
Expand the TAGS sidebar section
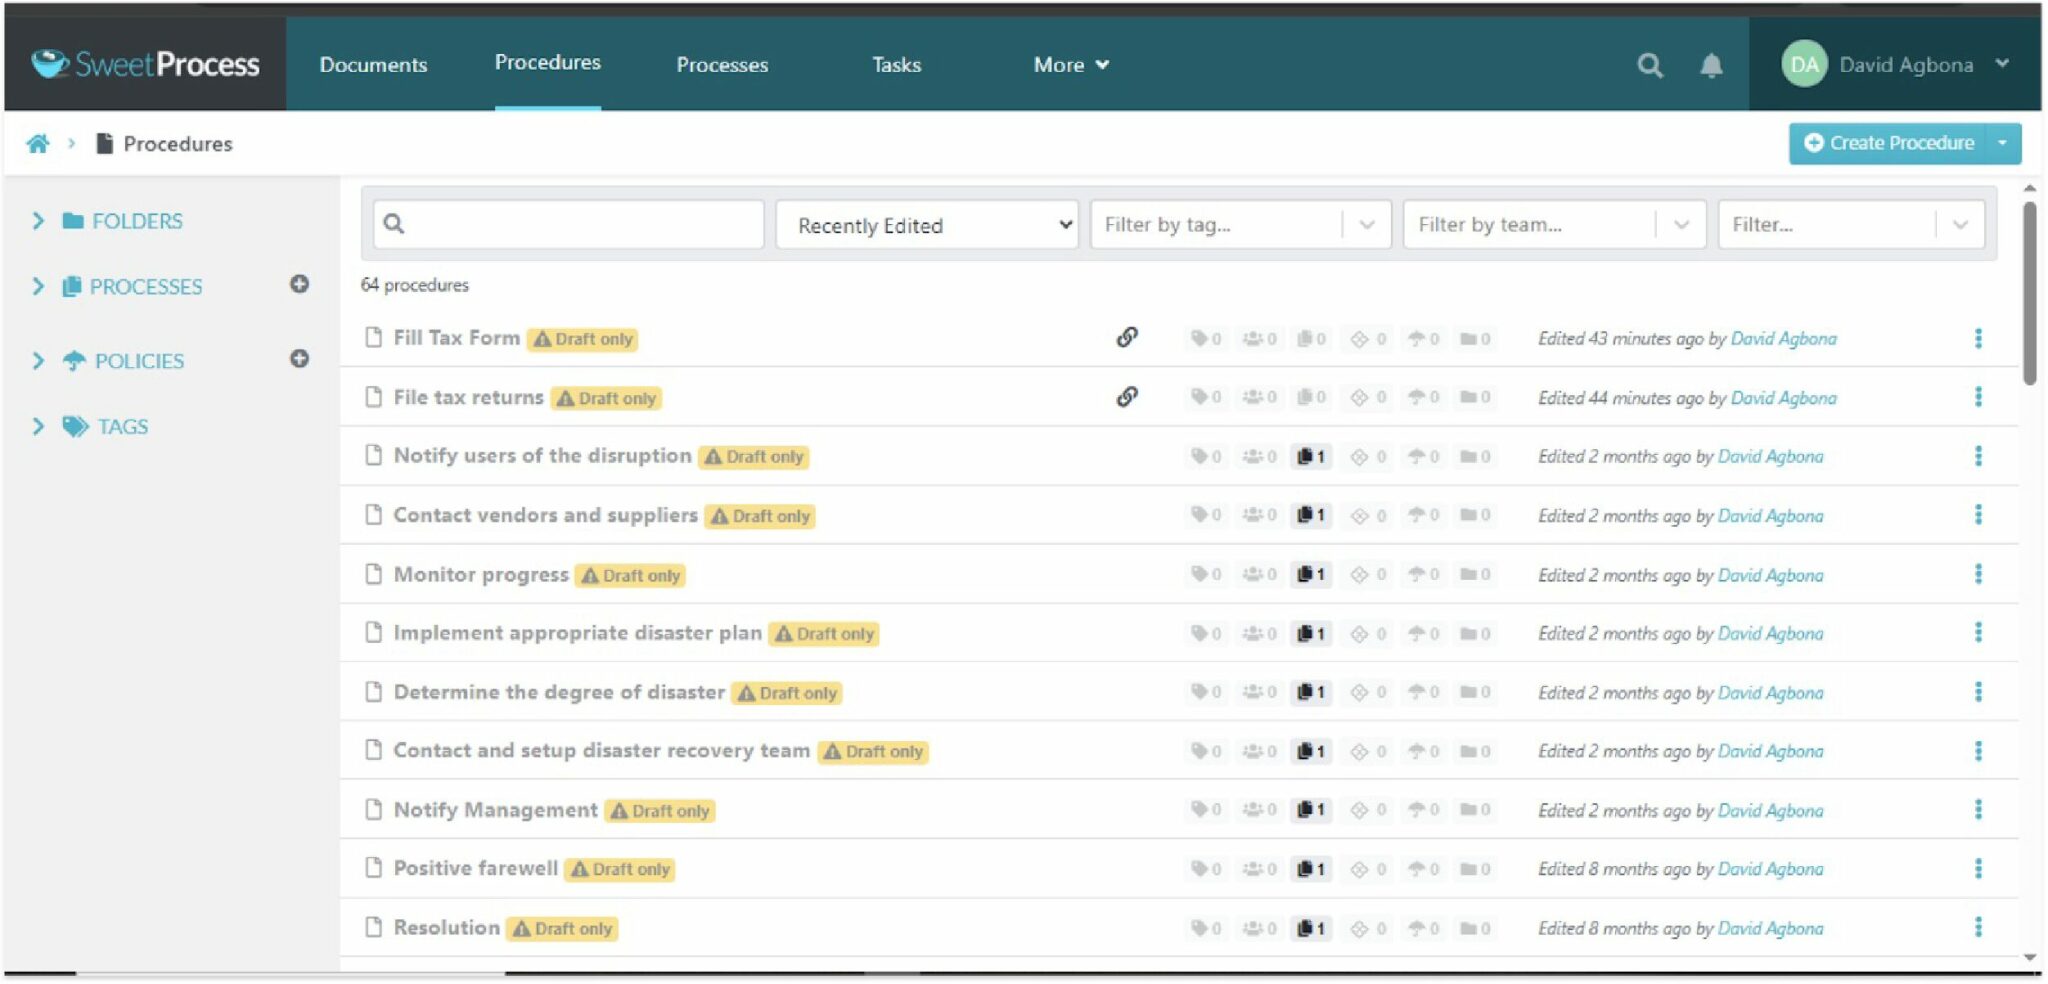tap(38, 426)
